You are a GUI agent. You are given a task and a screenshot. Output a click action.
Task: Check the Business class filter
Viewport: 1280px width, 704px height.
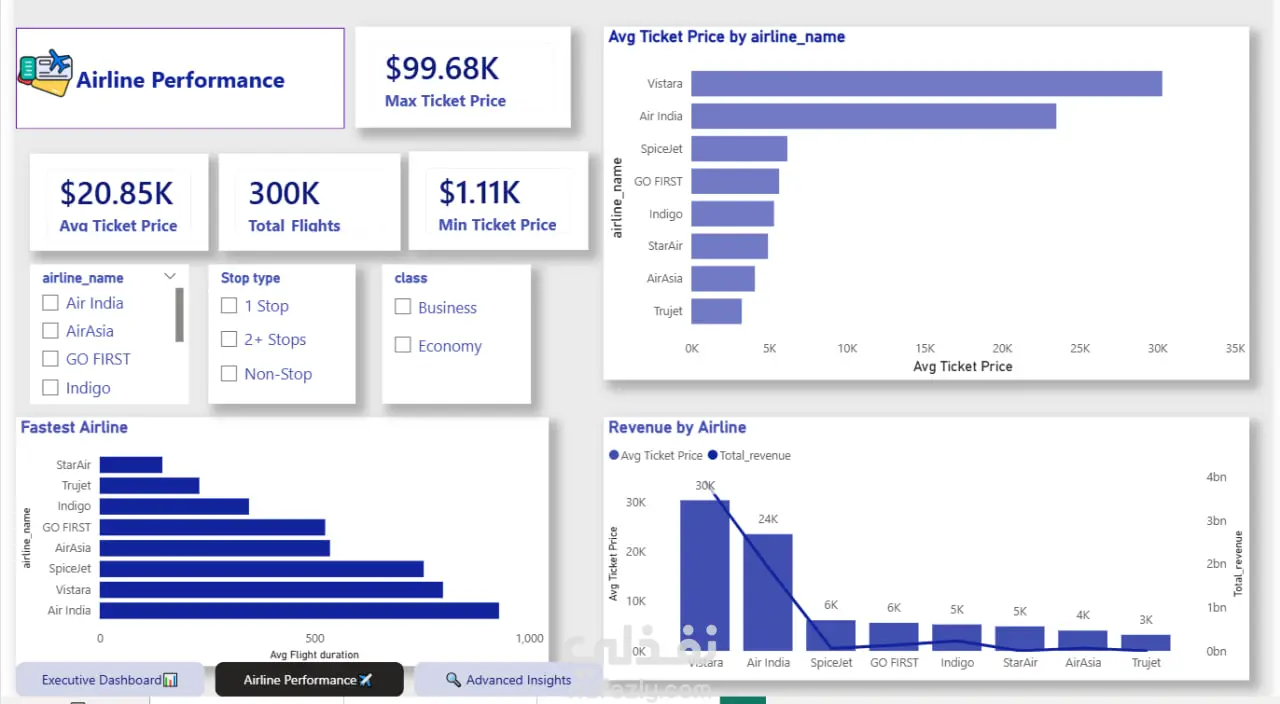click(403, 307)
